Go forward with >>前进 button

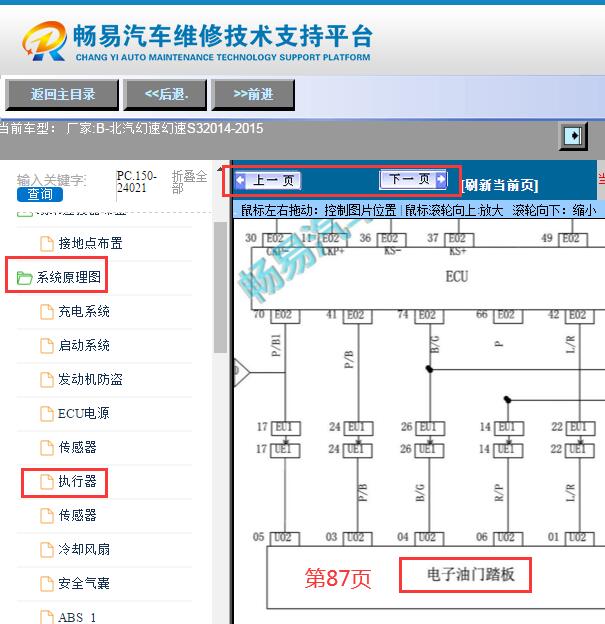coord(253,95)
